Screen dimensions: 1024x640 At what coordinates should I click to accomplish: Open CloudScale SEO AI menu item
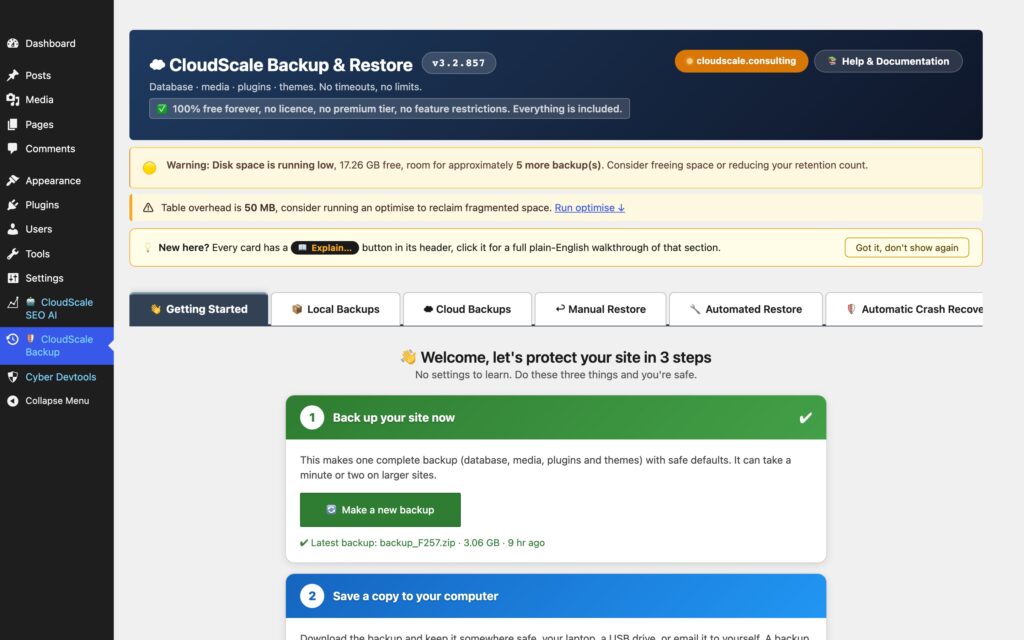57,308
